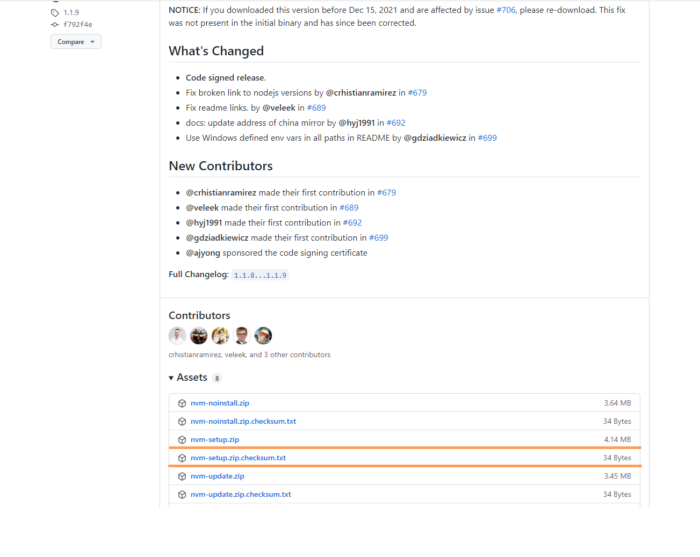
Task: Visit @gdziadkiewicz profile under What's Changed
Action: [x=435, y=138]
